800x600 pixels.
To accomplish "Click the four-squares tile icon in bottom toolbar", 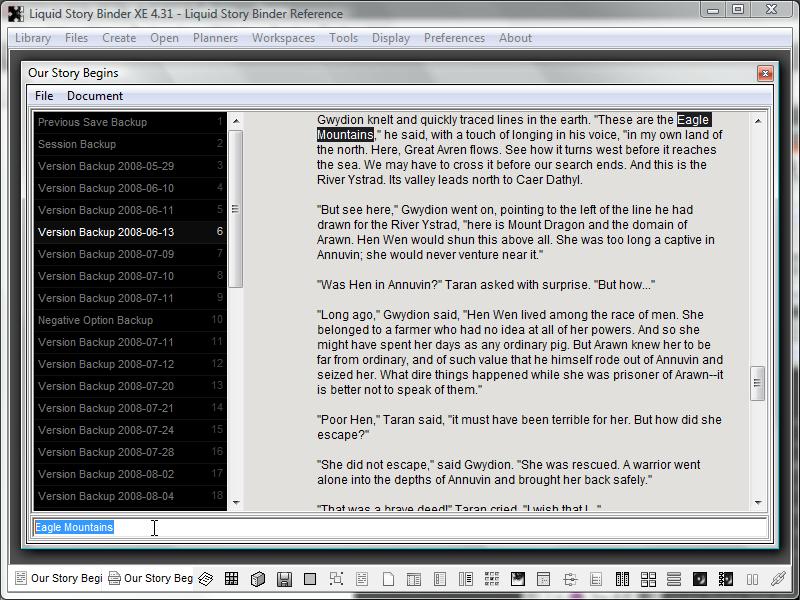I will 647,579.
